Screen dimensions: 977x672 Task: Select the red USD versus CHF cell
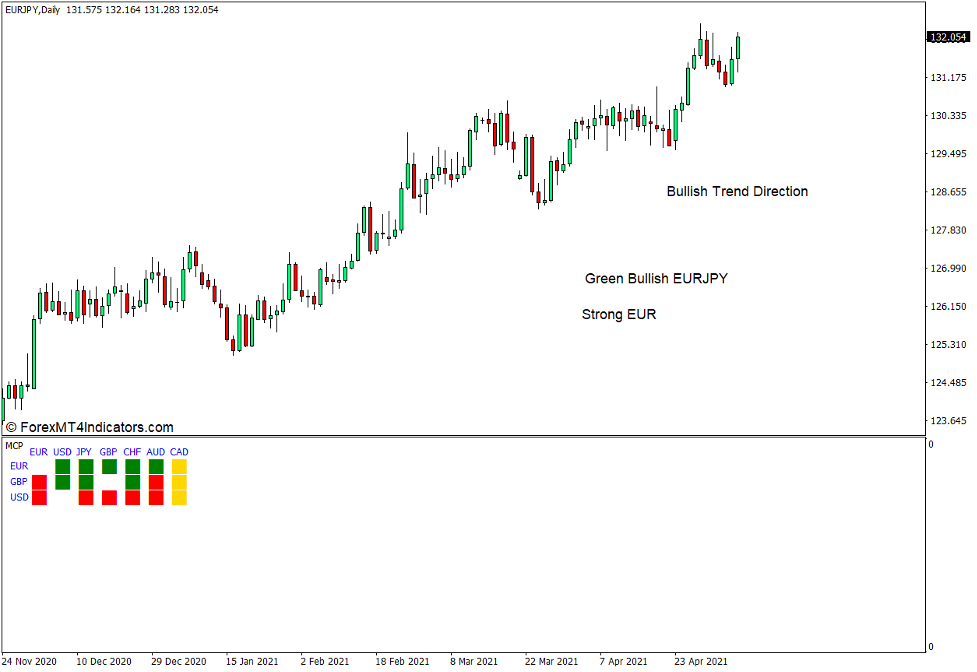pos(132,496)
